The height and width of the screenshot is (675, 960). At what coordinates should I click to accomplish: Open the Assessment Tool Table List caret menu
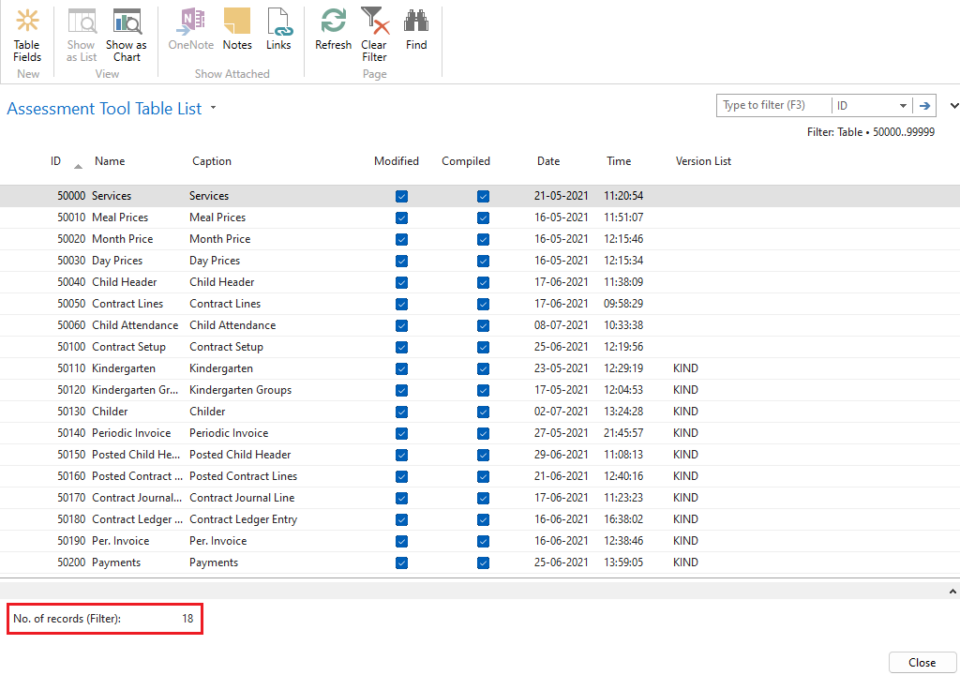coord(213,109)
